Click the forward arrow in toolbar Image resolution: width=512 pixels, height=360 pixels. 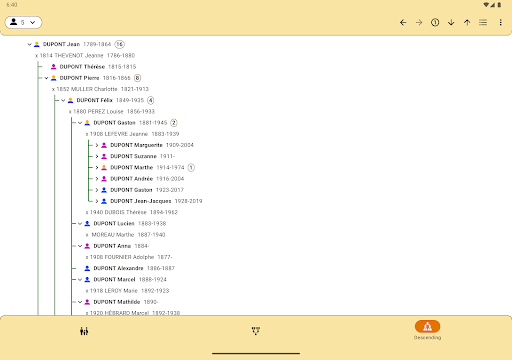[419, 22]
